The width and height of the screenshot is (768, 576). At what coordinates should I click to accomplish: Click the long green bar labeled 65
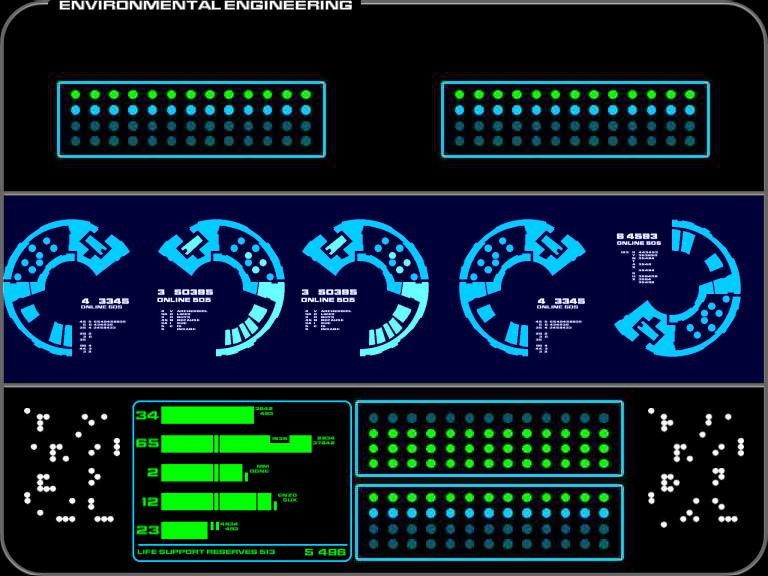pyautogui.click(x=237, y=444)
